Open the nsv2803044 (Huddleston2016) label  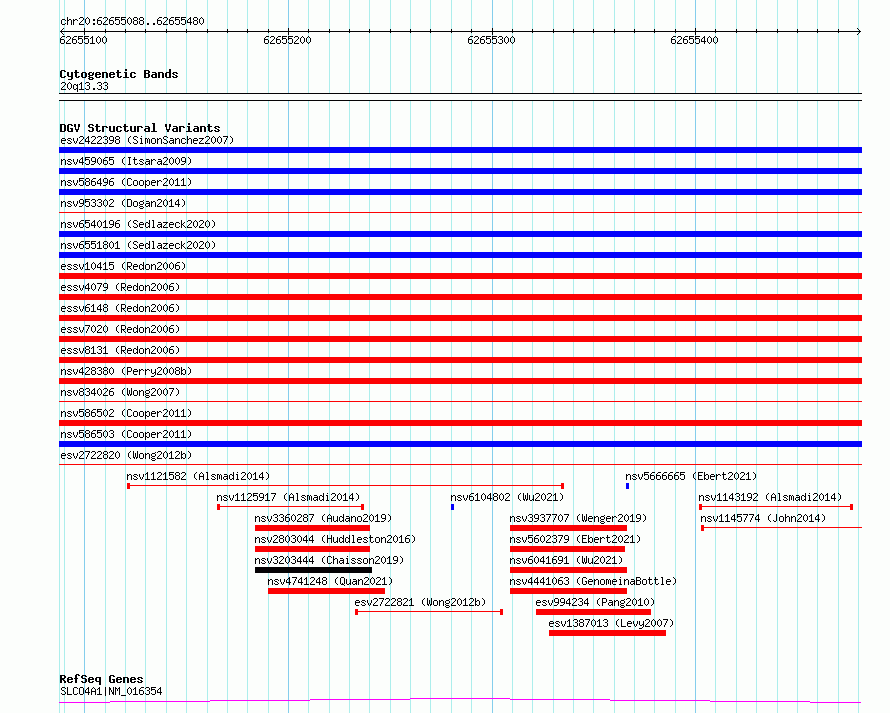pyautogui.click(x=335, y=539)
